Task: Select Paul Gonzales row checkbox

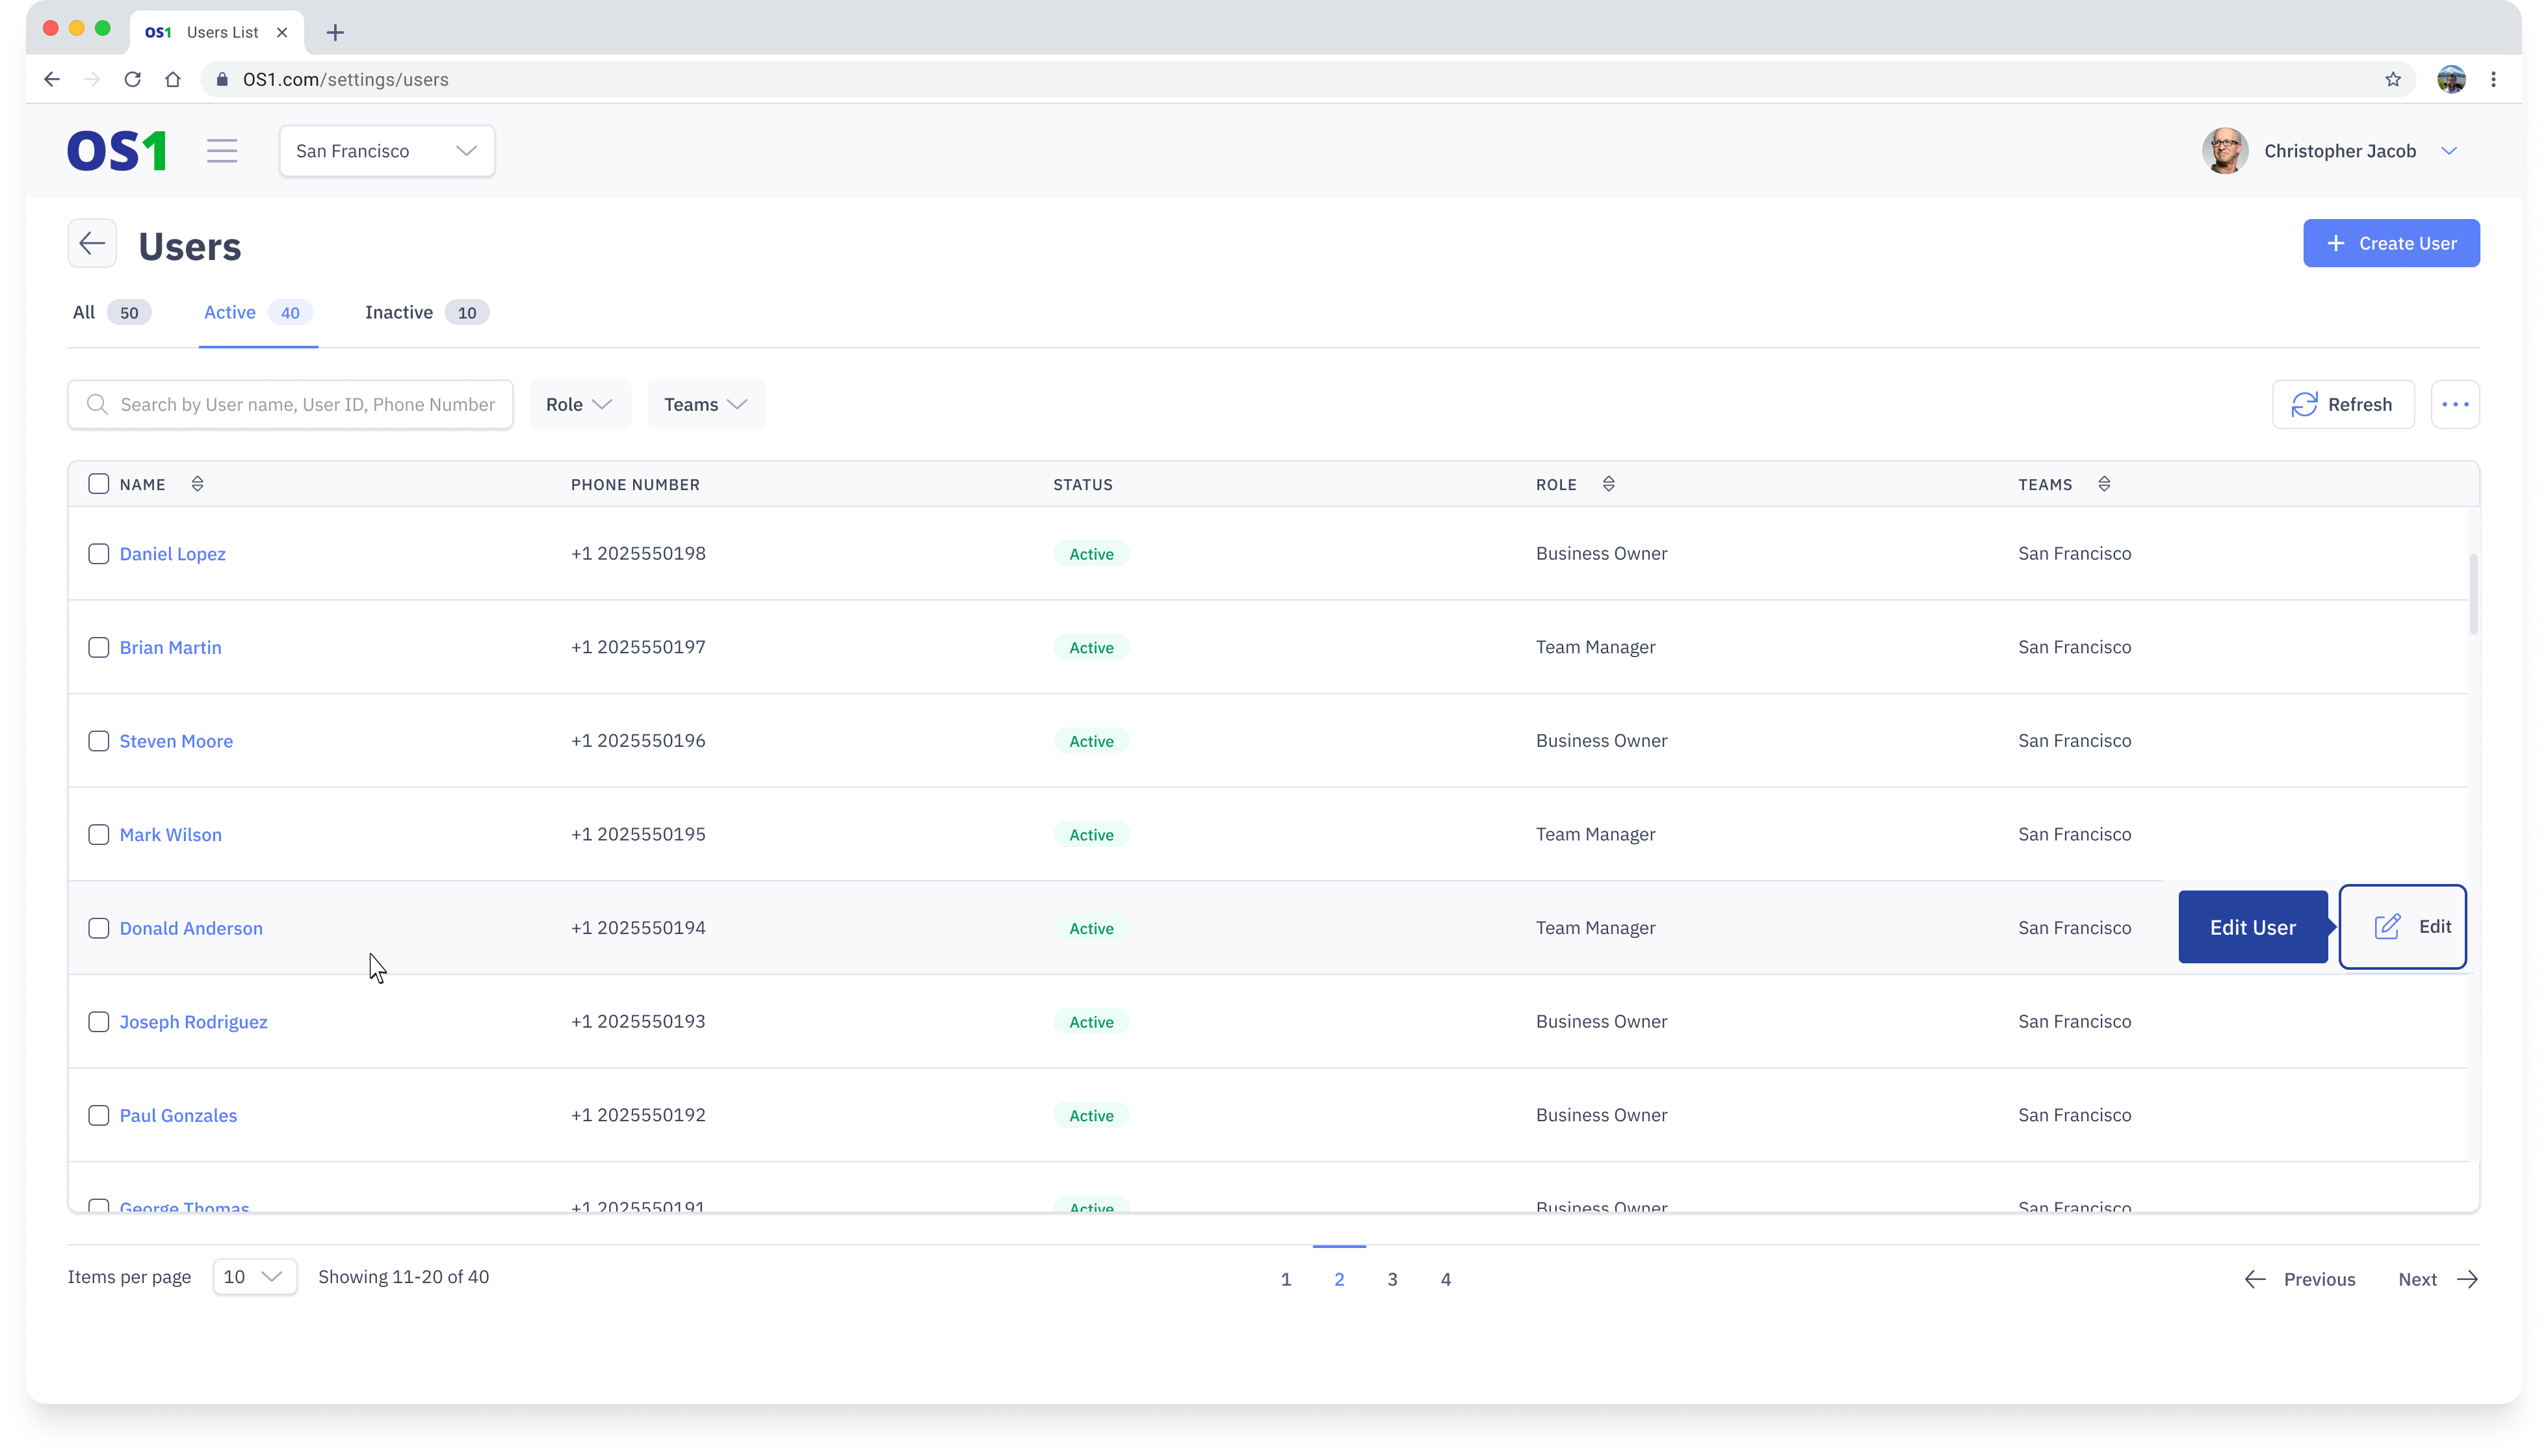Action: point(98,1115)
